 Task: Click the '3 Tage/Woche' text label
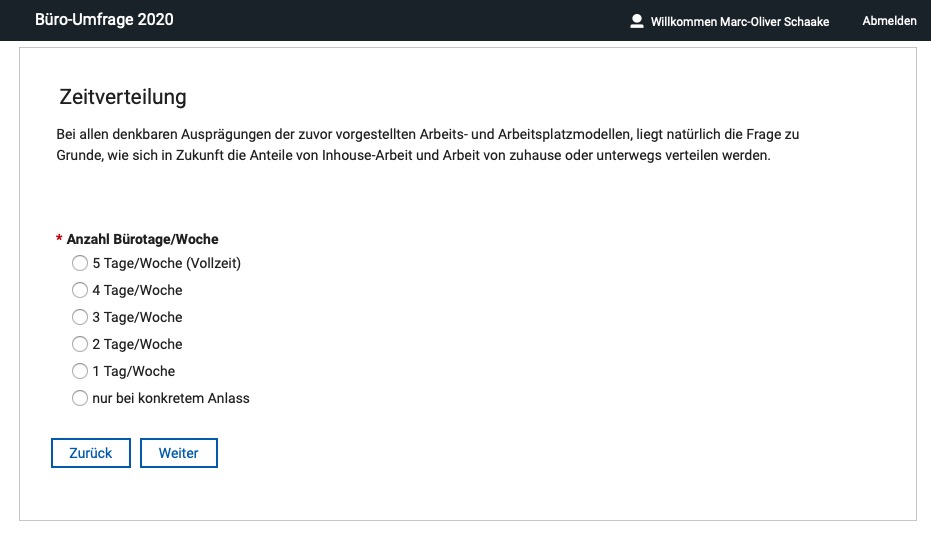point(137,317)
